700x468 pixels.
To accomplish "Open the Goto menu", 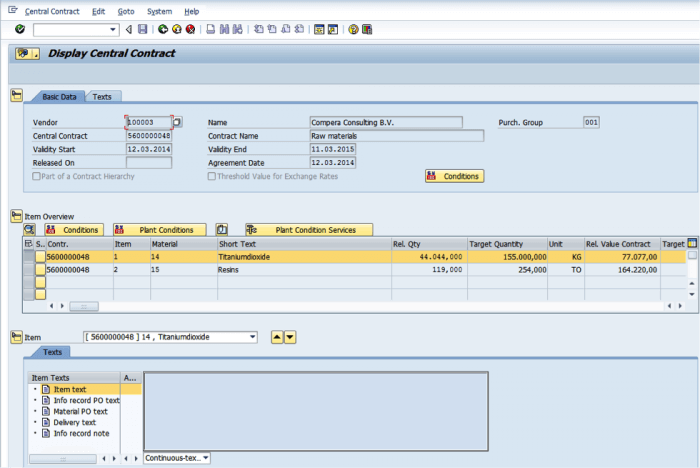I will click(126, 11).
